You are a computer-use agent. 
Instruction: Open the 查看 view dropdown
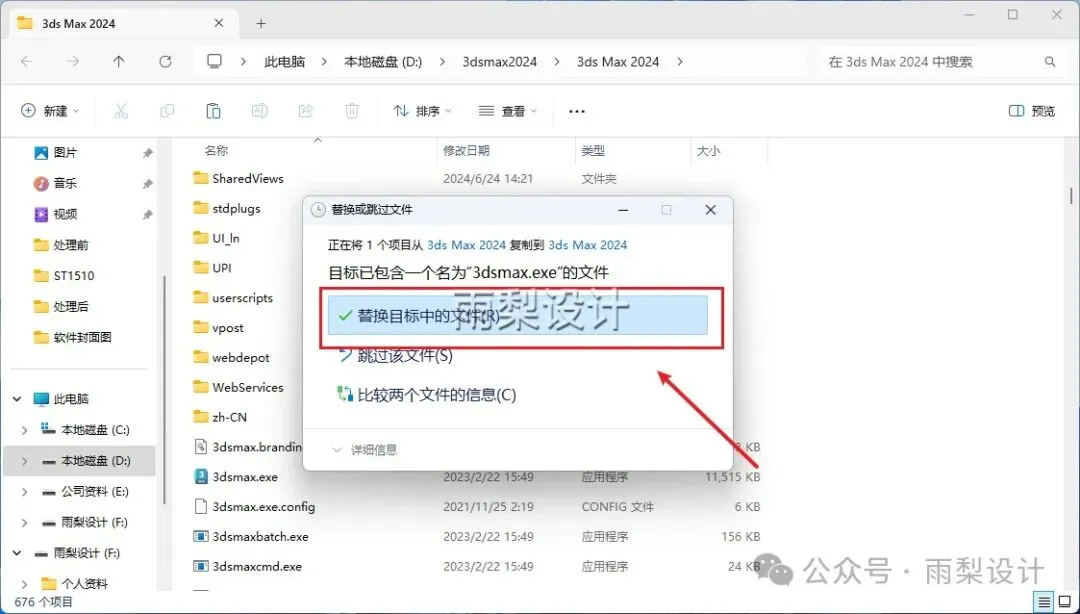click(x=508, y=111)
